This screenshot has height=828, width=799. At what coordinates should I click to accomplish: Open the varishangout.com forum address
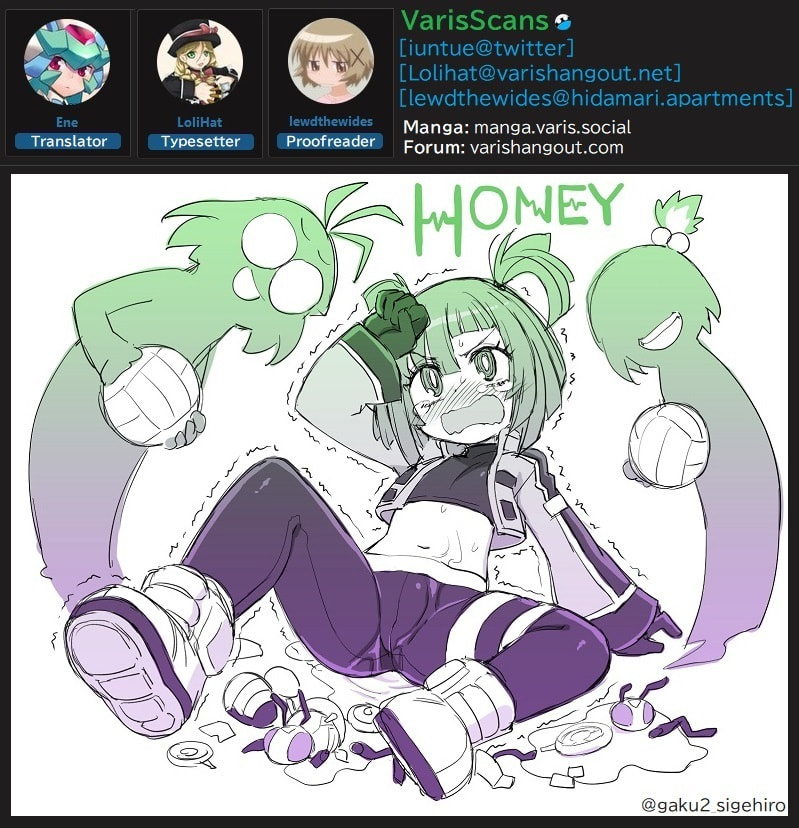pyautogui.click(x=547, y=147)
